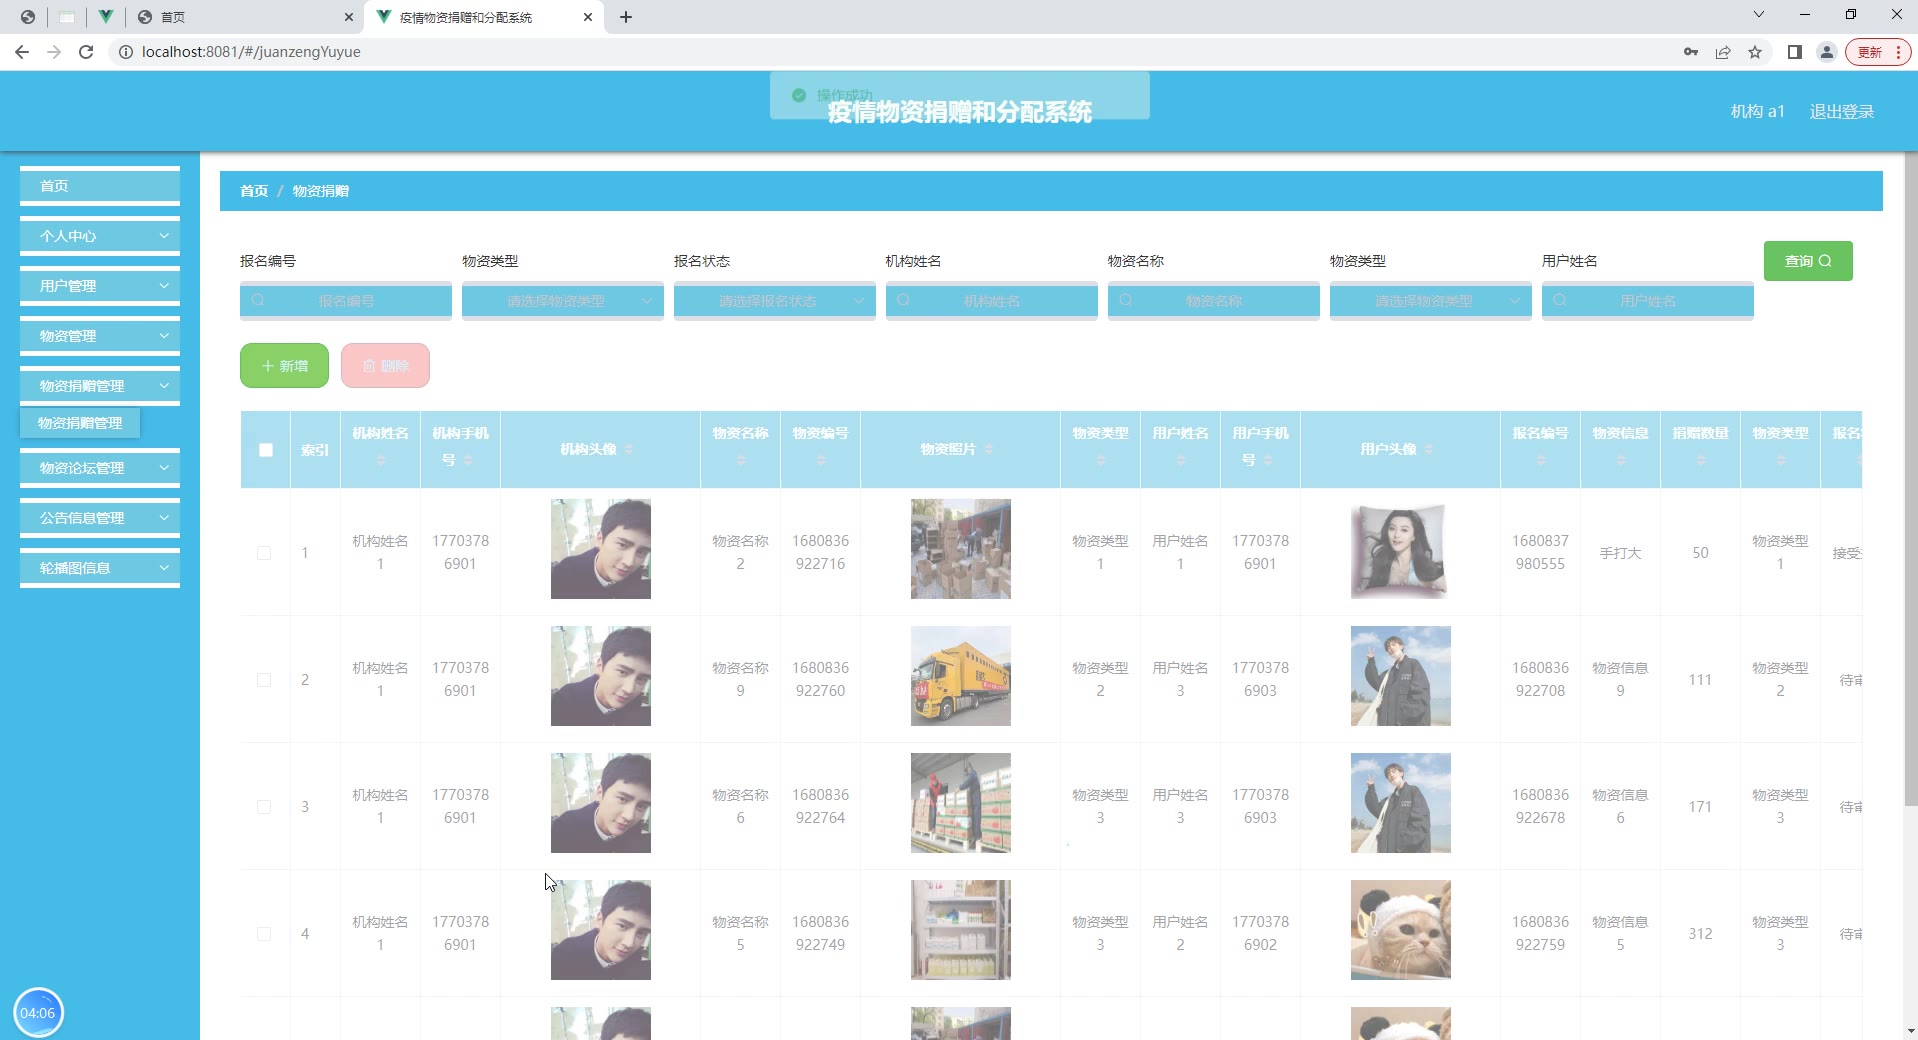1918x1040 pixels.
Task: Open the 机构头像 thumbnail in row 1
Action: (x=601, y=549)
